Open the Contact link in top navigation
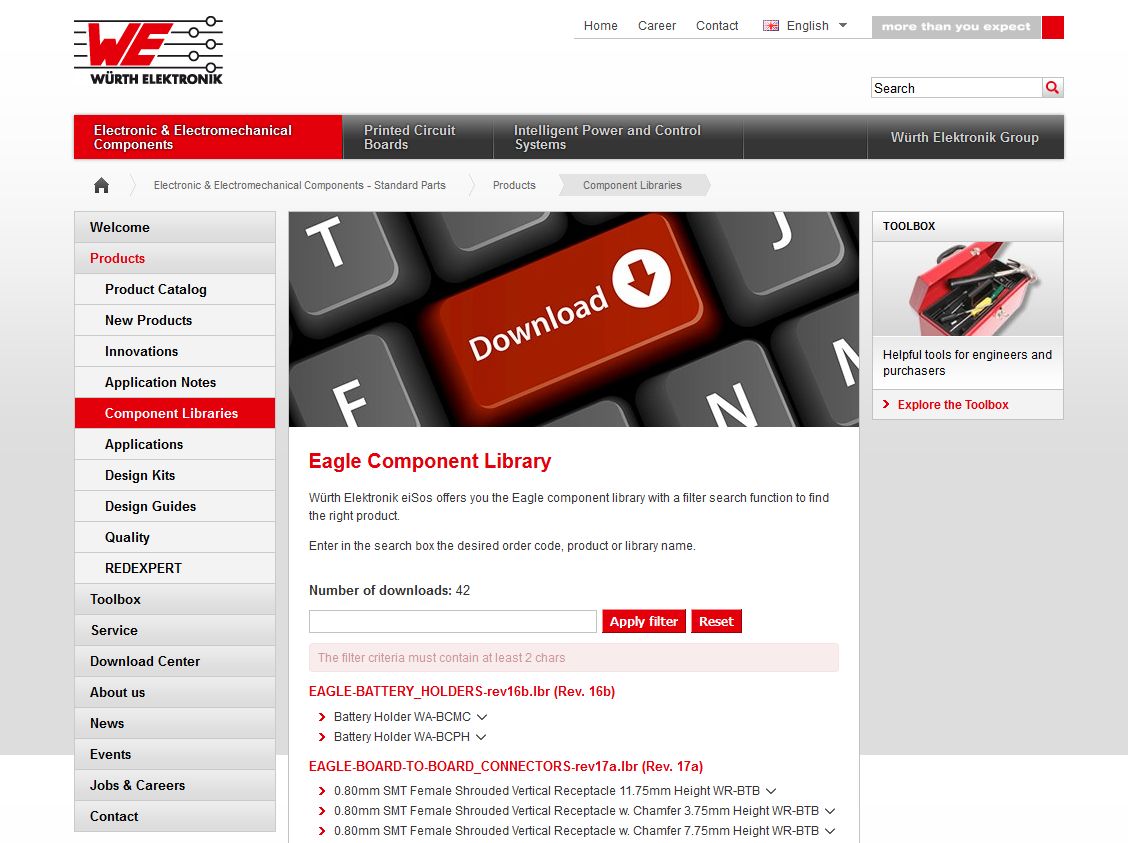Image resolution: width=1128 pixels, height=843 pixels. 717,26
